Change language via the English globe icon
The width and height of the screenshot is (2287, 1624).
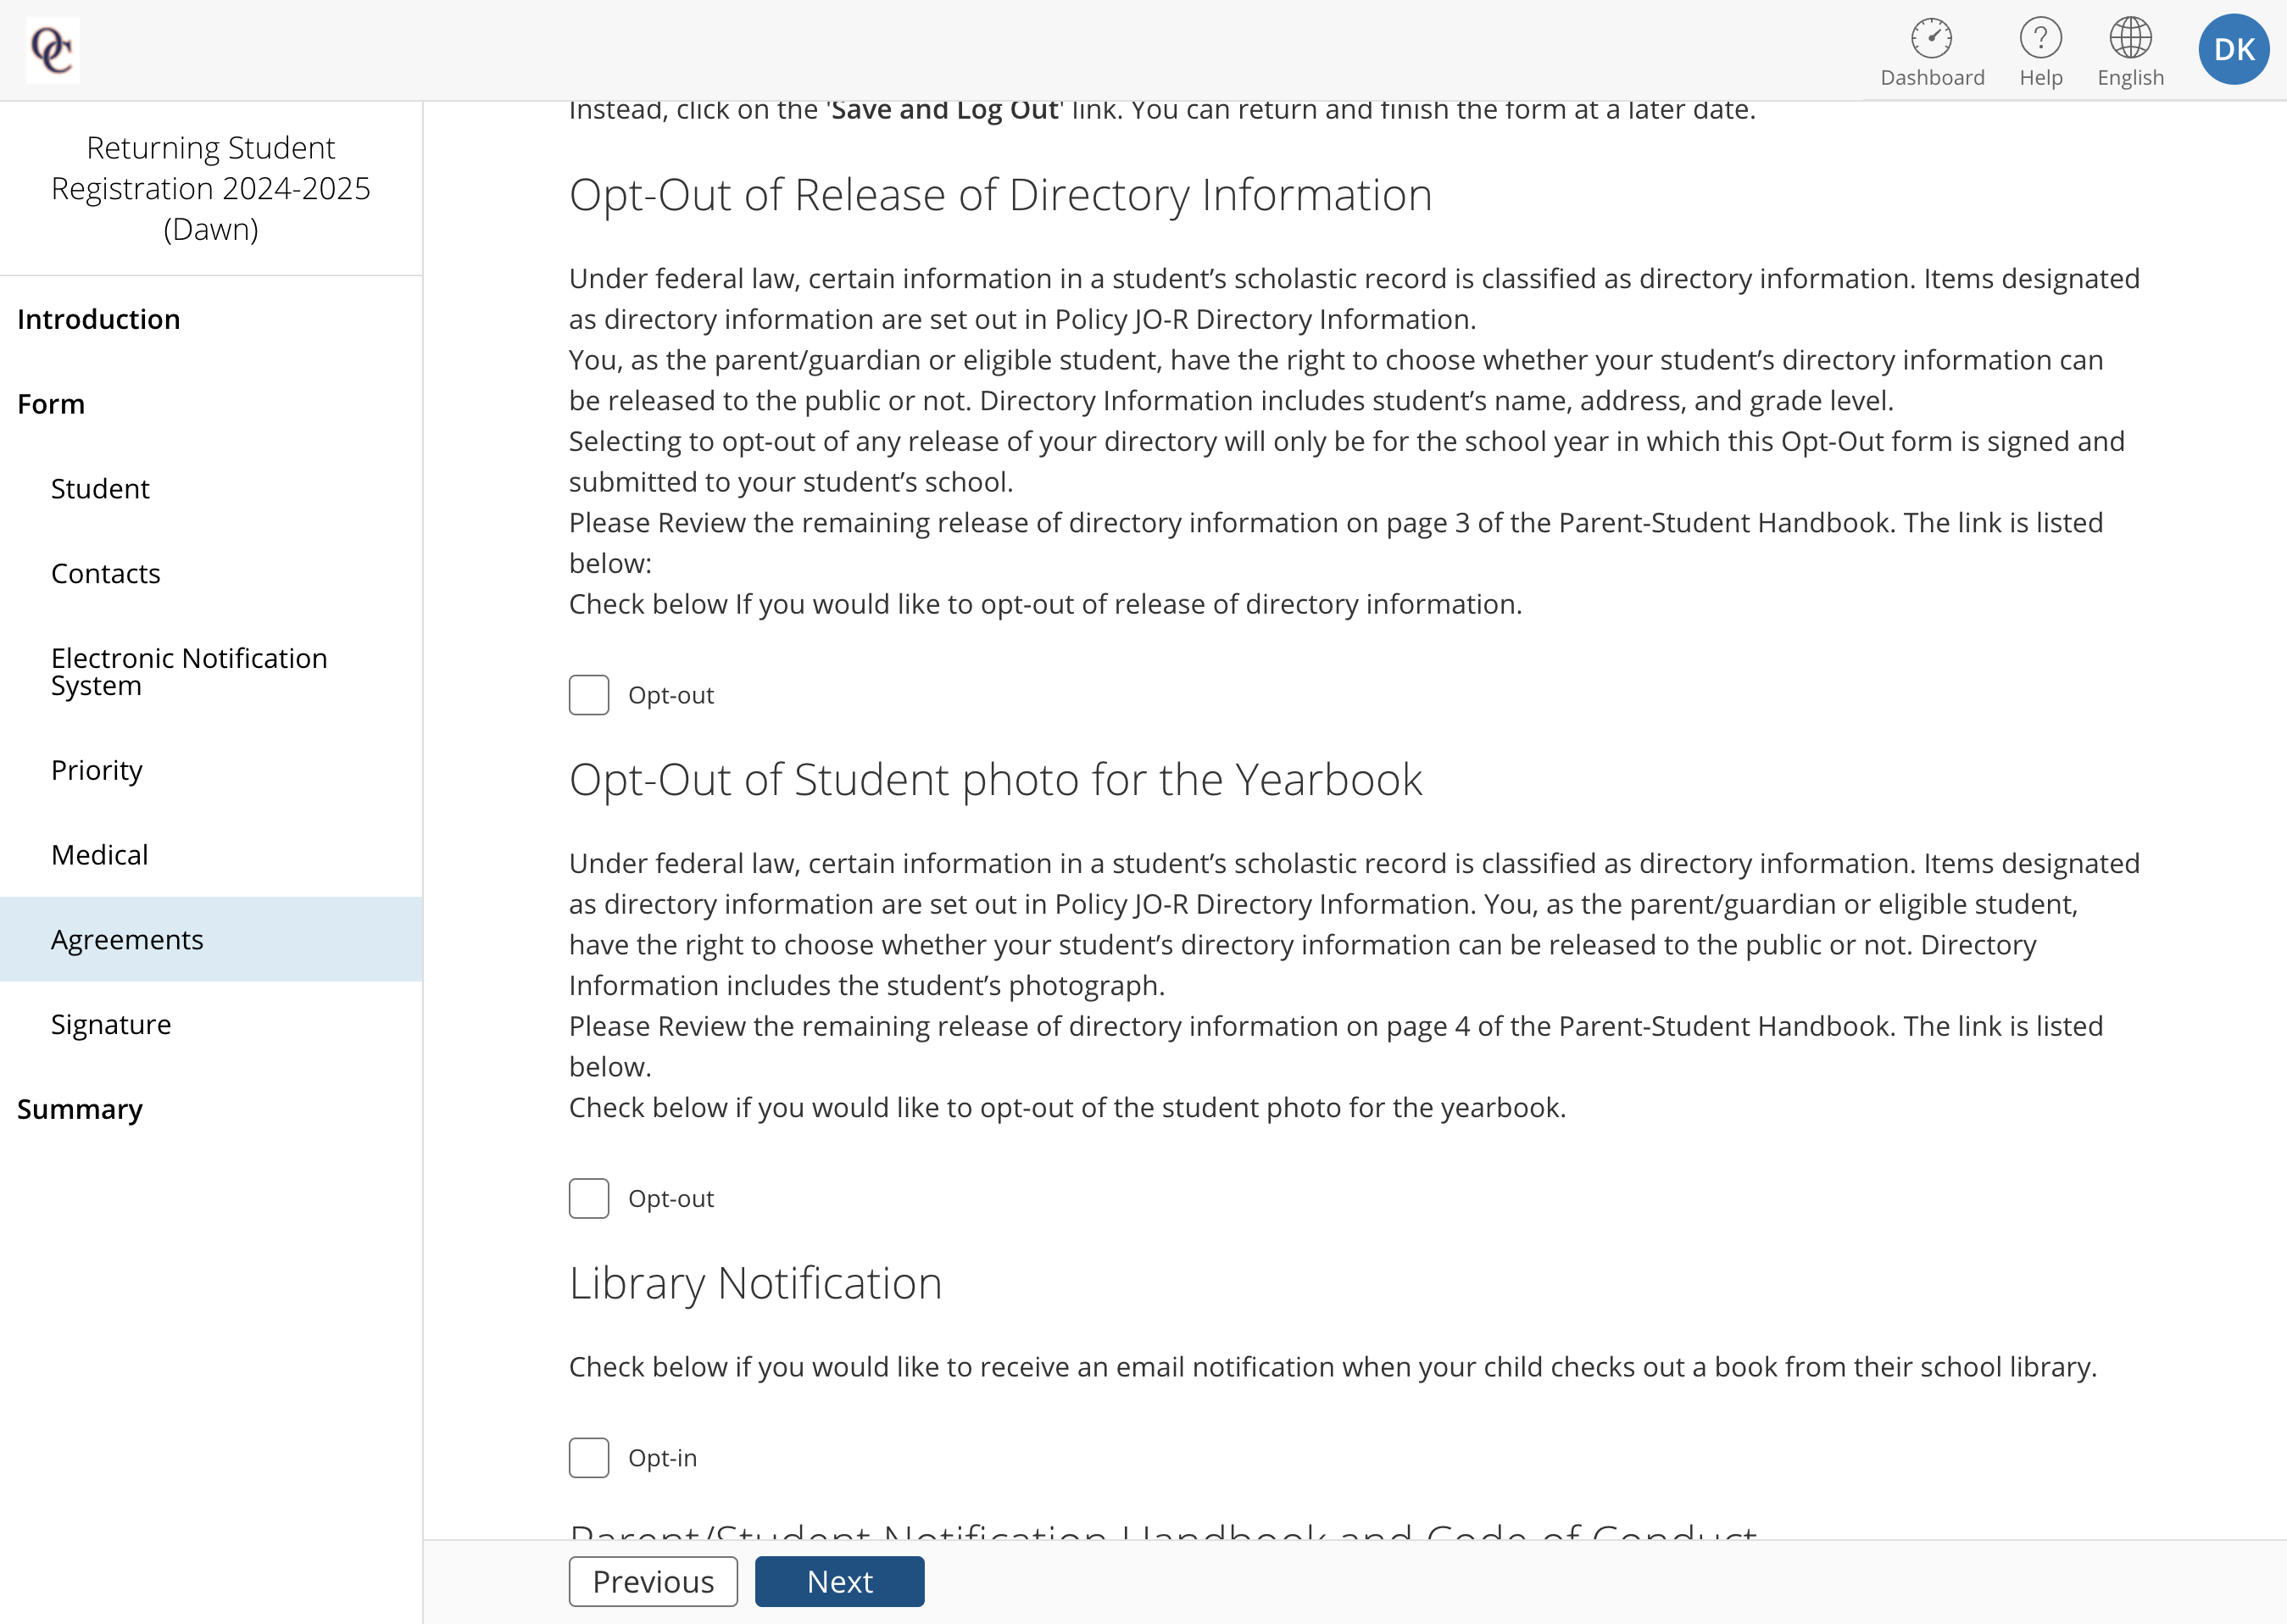tap(2130, 38)
